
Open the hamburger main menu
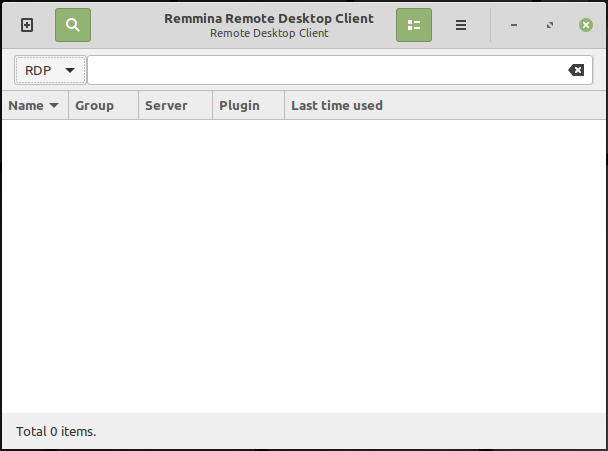(461, 25)
